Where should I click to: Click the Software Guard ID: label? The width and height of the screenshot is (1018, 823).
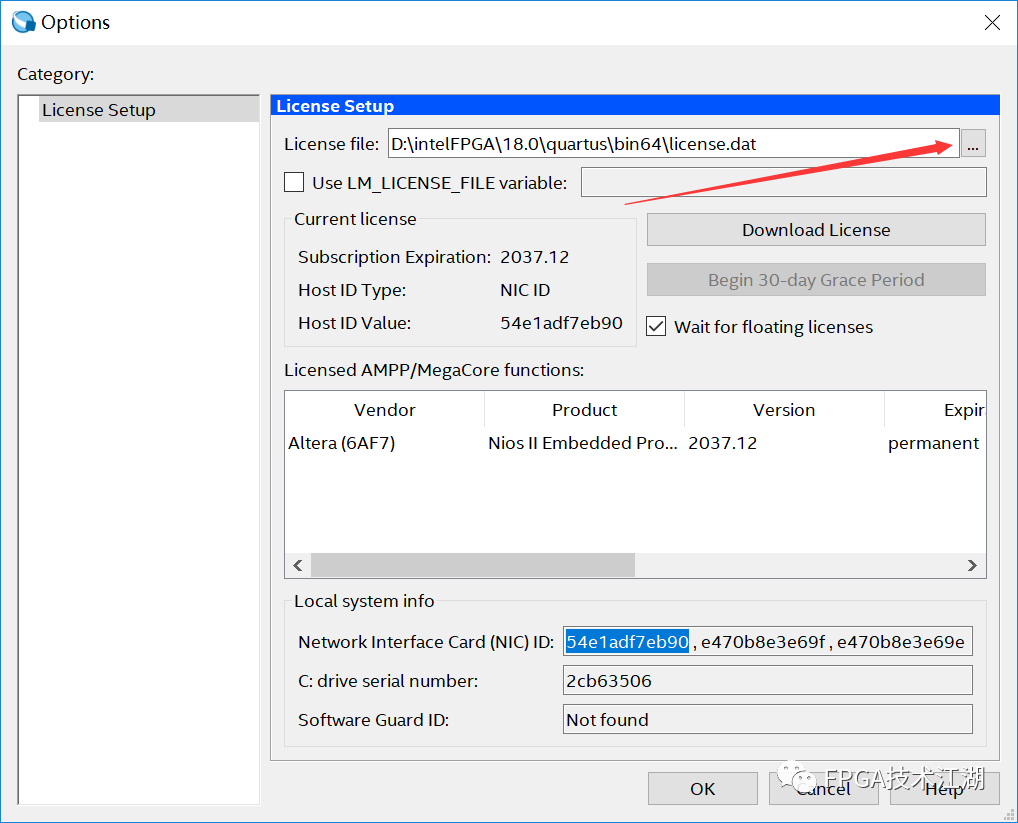tap(373, 720)
